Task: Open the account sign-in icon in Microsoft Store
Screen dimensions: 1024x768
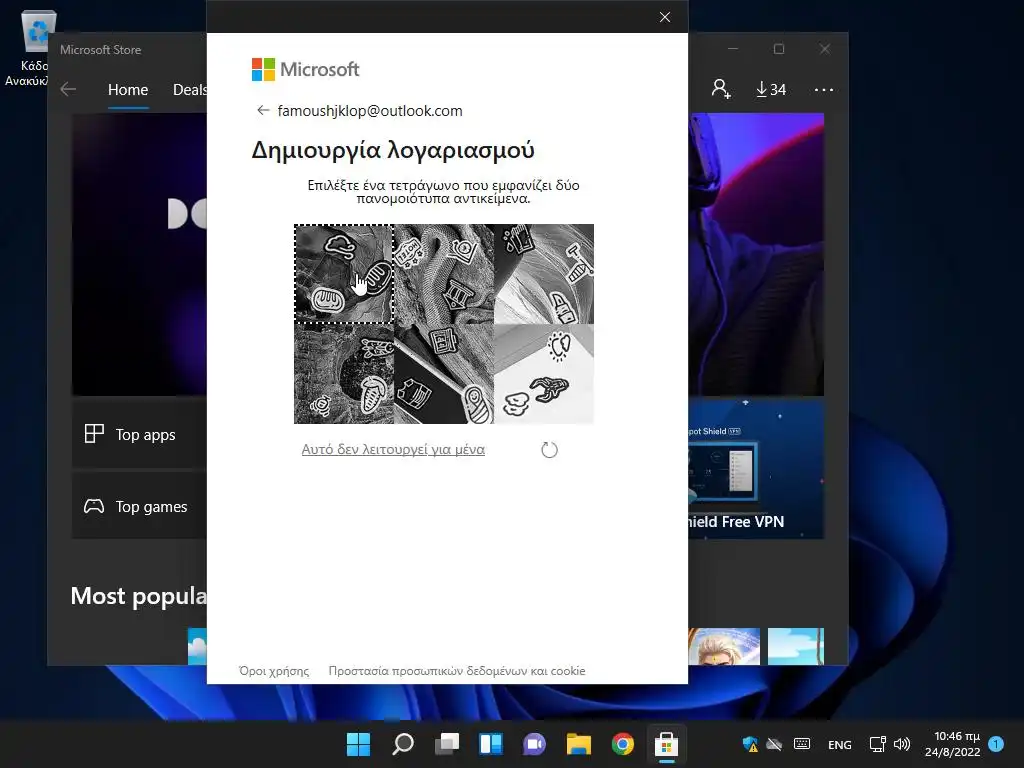Action: pyautogui.click(x=721, y=89)
